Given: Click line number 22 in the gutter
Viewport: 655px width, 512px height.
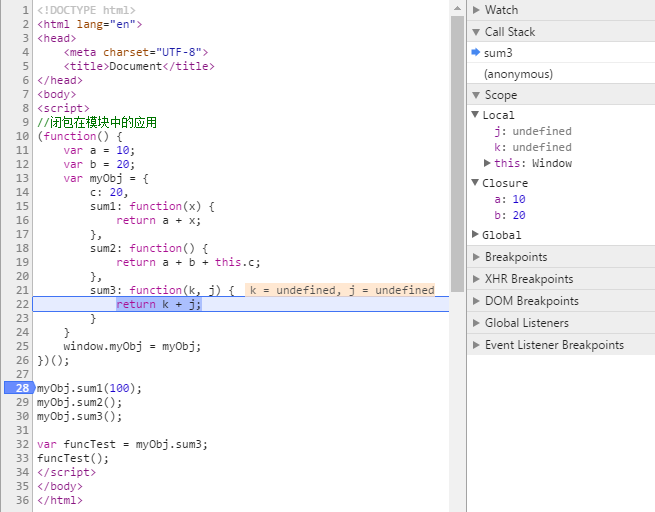Looking at the screenshot, I should [x=22, y=304].
